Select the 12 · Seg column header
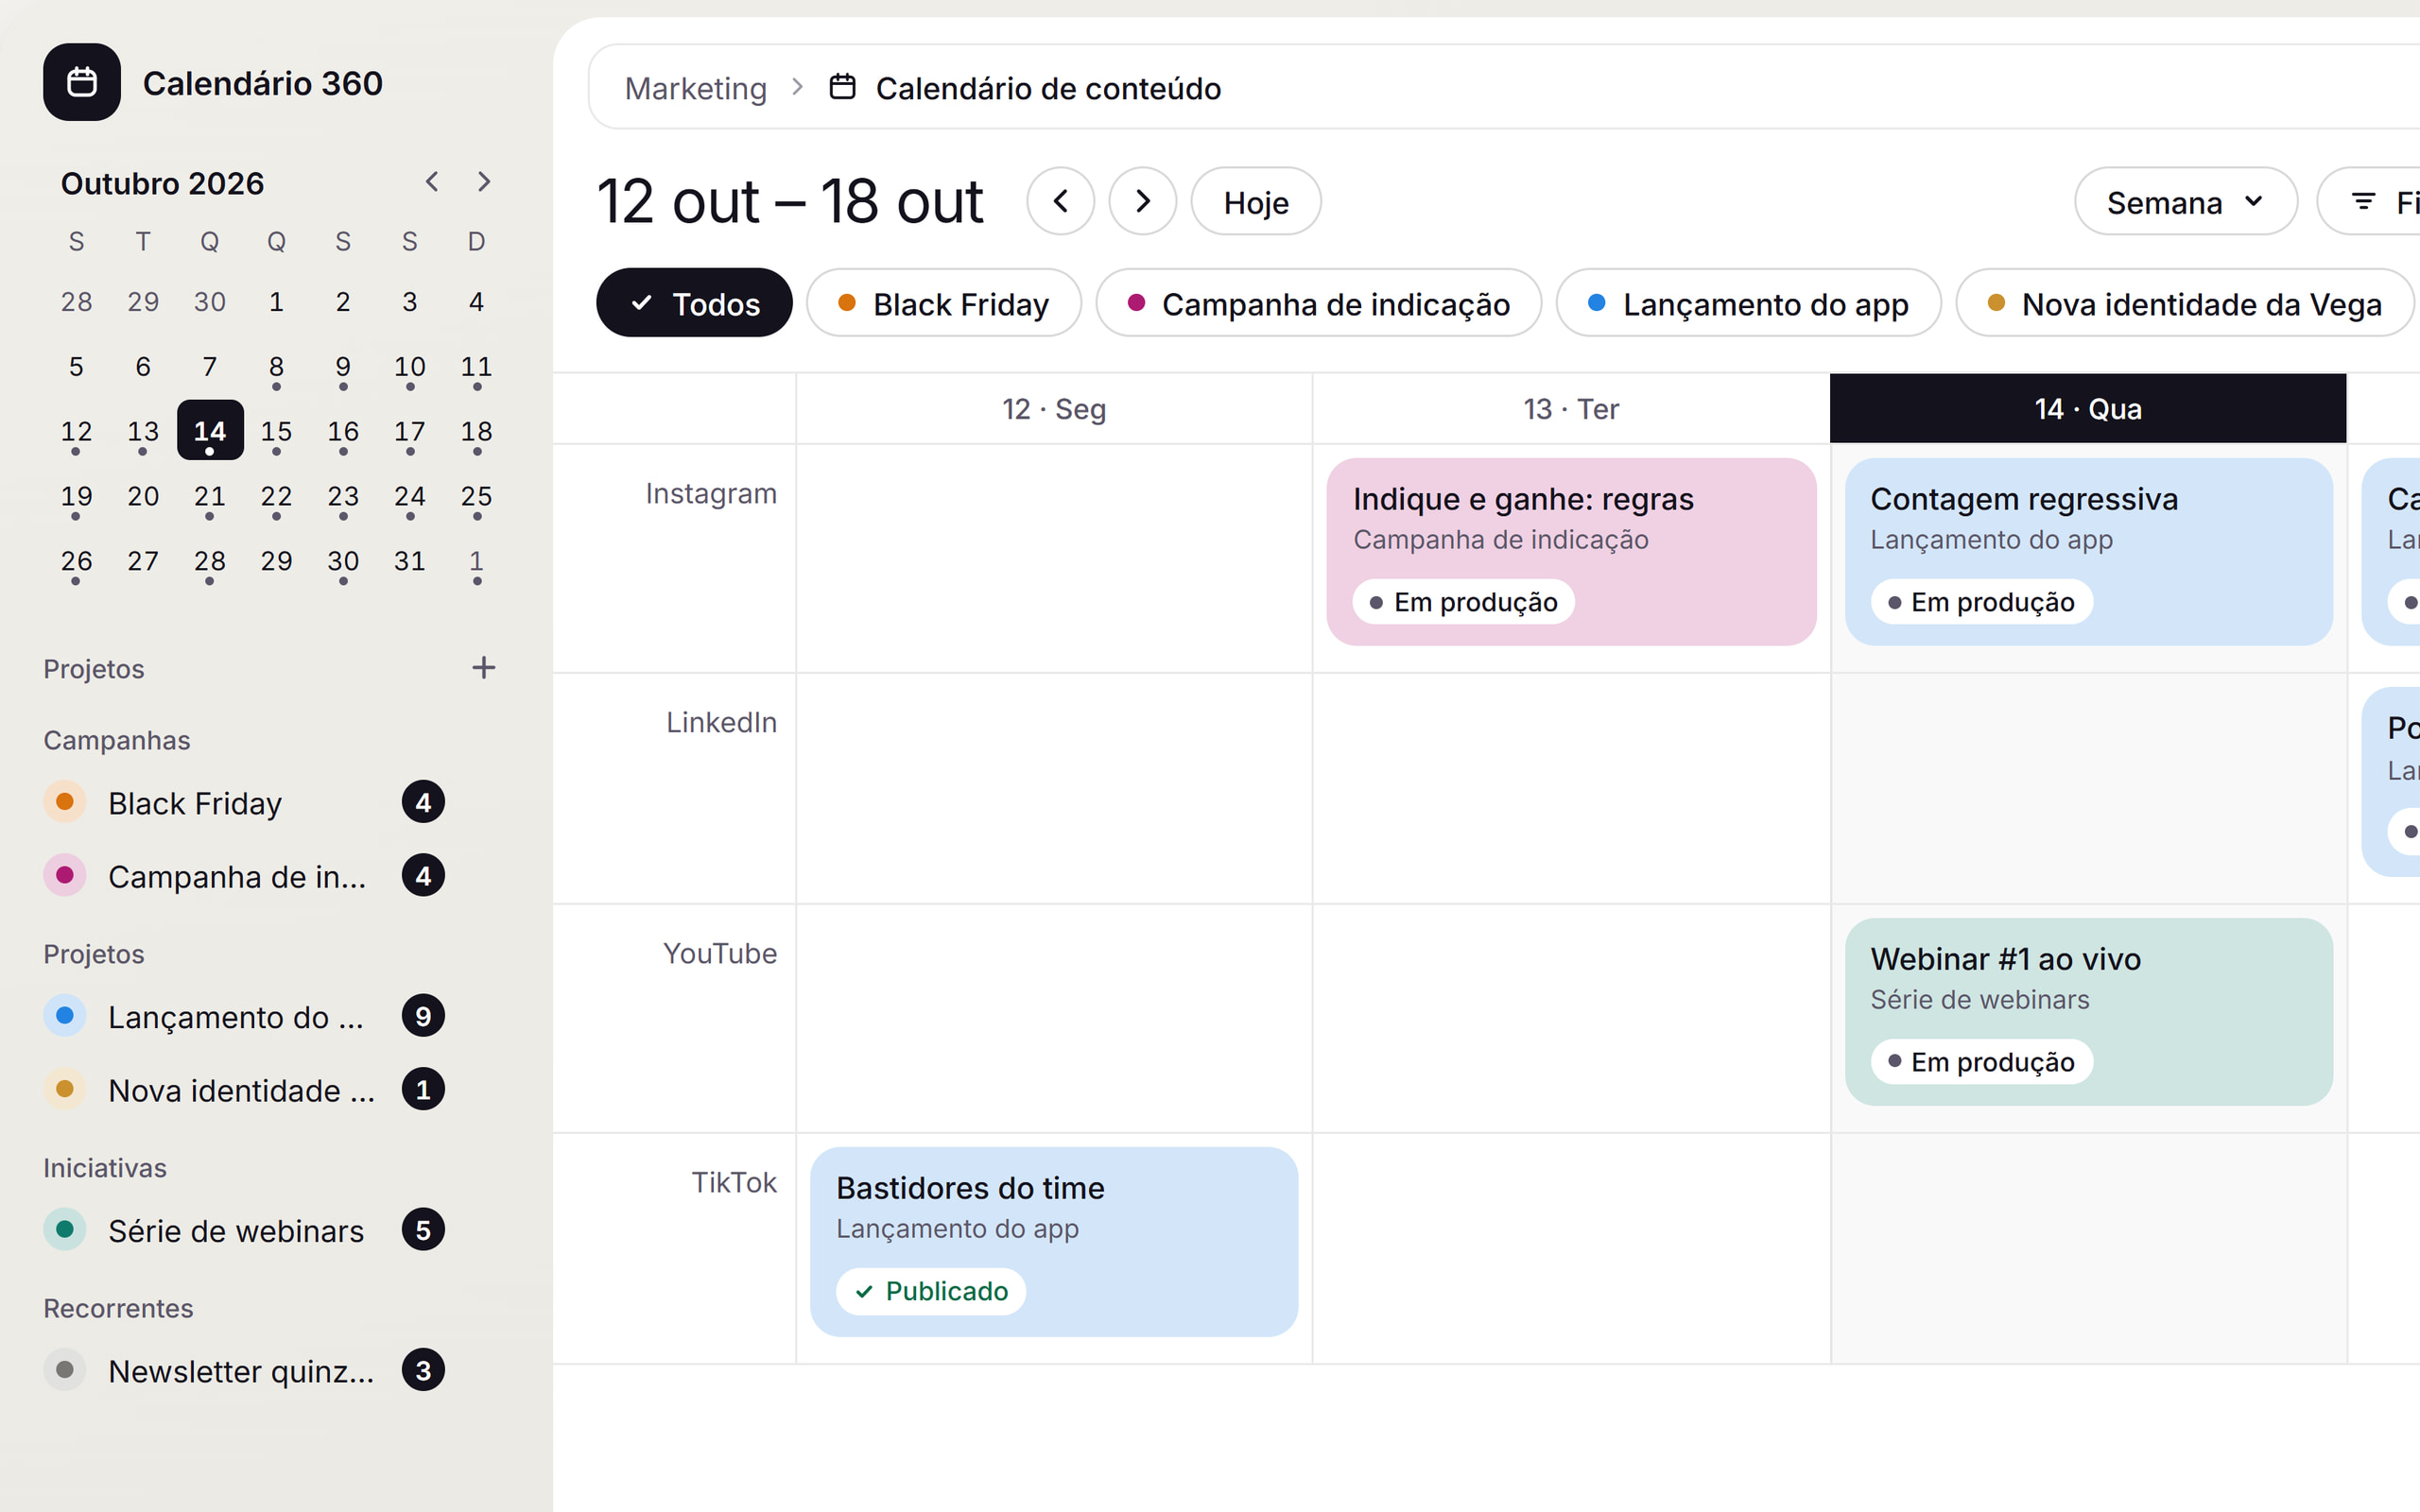The image size is (2420, 1512). tap(1054, 408)
